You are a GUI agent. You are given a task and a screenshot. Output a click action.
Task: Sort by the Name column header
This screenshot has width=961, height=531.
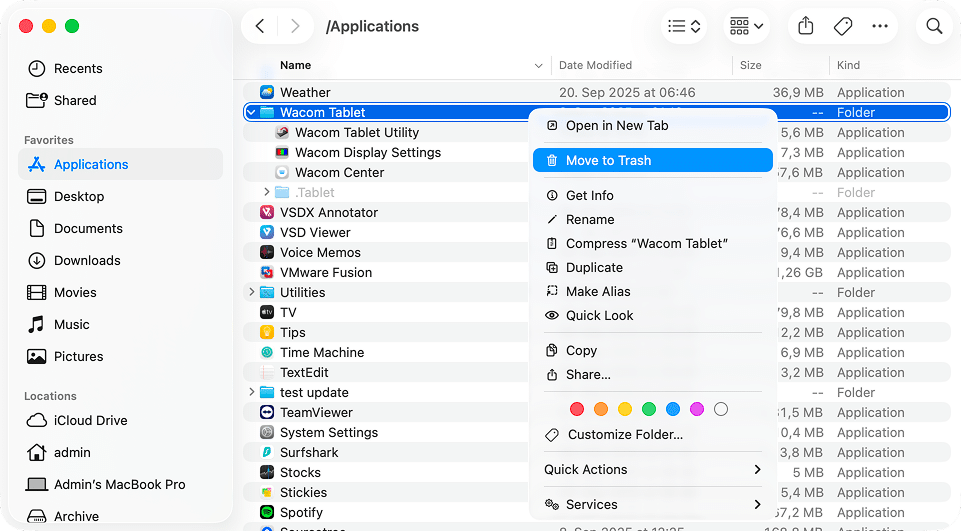pos(295,65)
